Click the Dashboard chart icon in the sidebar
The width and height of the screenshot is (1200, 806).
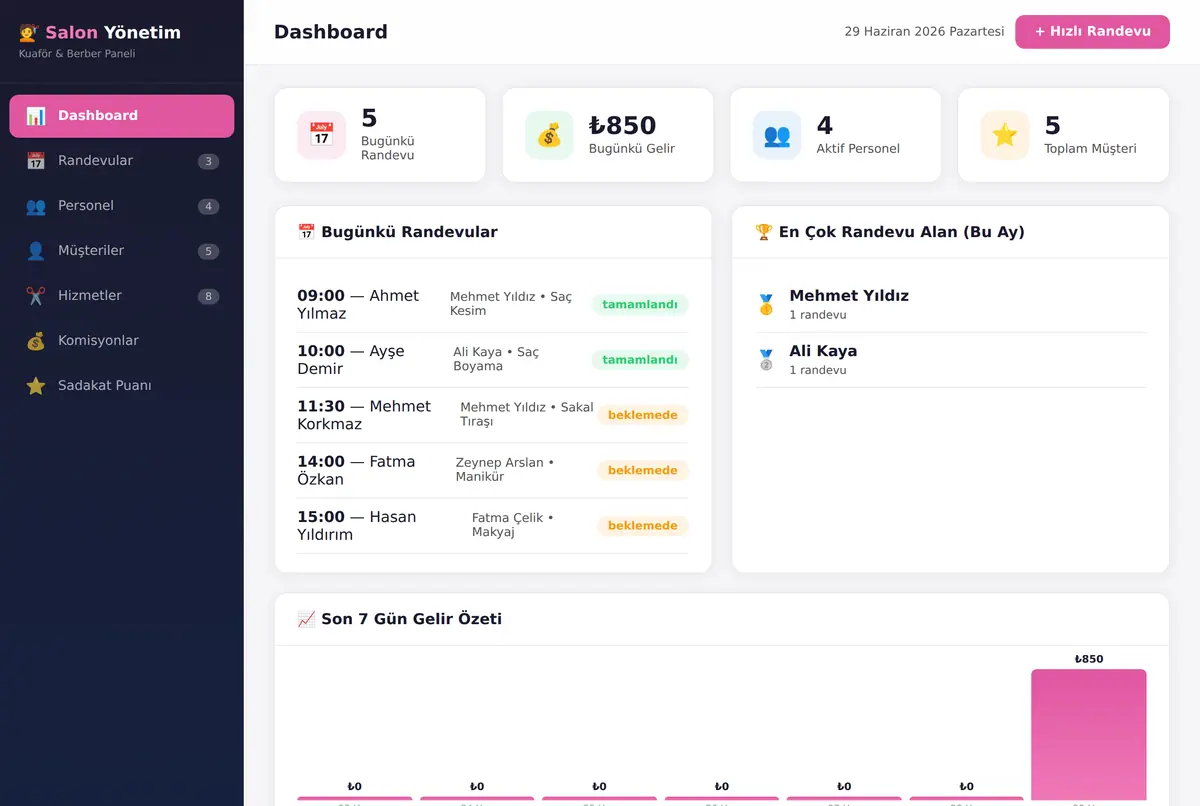tap(36, 116)
